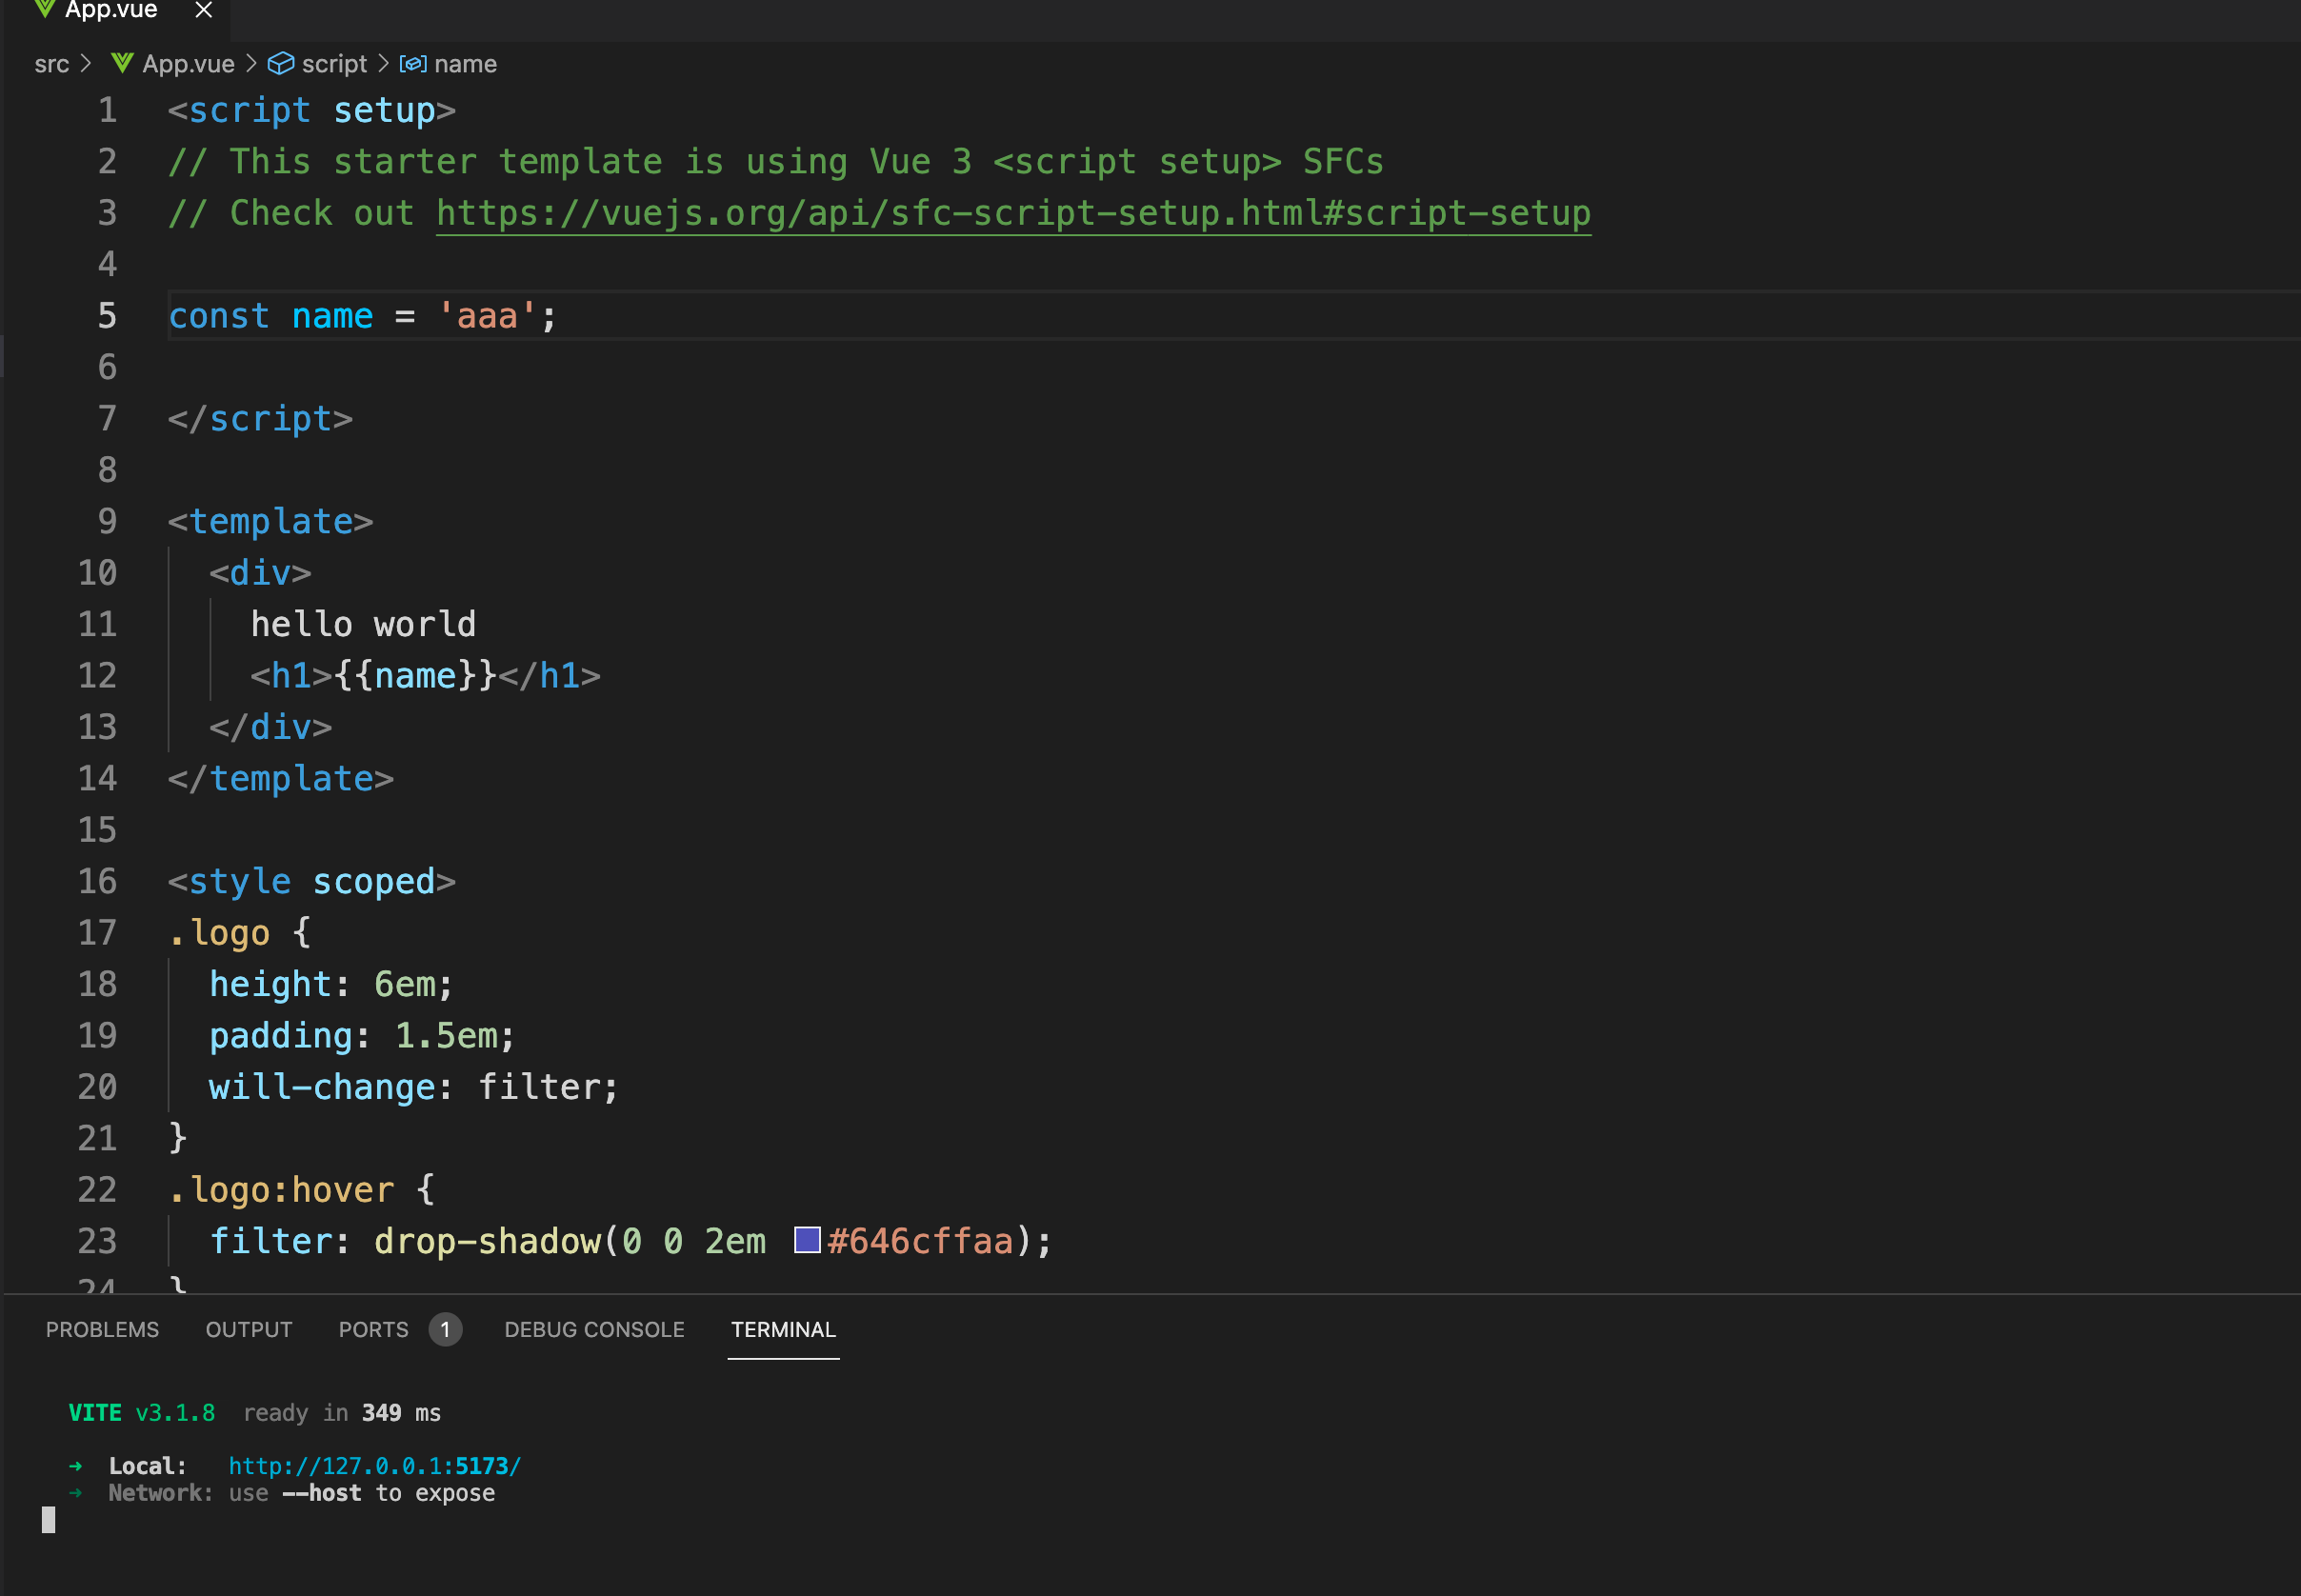The image size is (2301, 1596).
Task: Click the PORTS badge showing 1
Action: [x=445, y=1329]
